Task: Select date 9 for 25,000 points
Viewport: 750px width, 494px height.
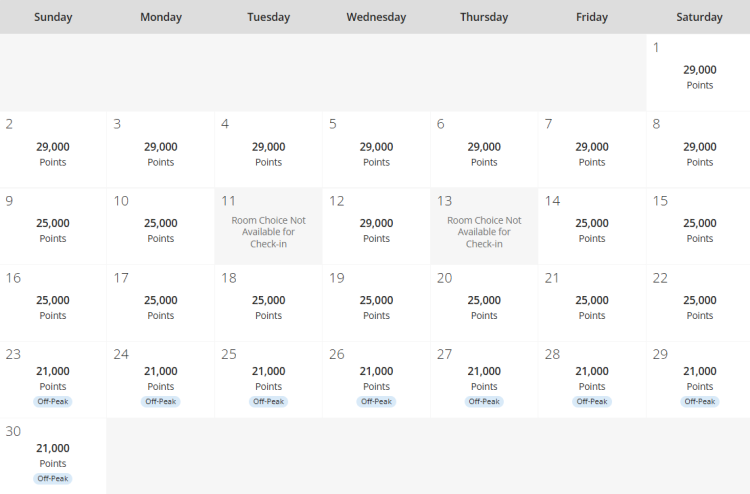Action: [53, 226]
